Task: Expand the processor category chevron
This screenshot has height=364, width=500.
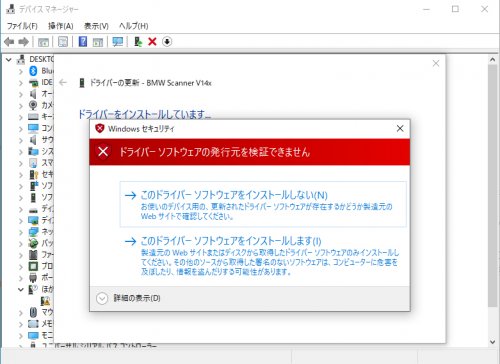Action: [21, 267]
